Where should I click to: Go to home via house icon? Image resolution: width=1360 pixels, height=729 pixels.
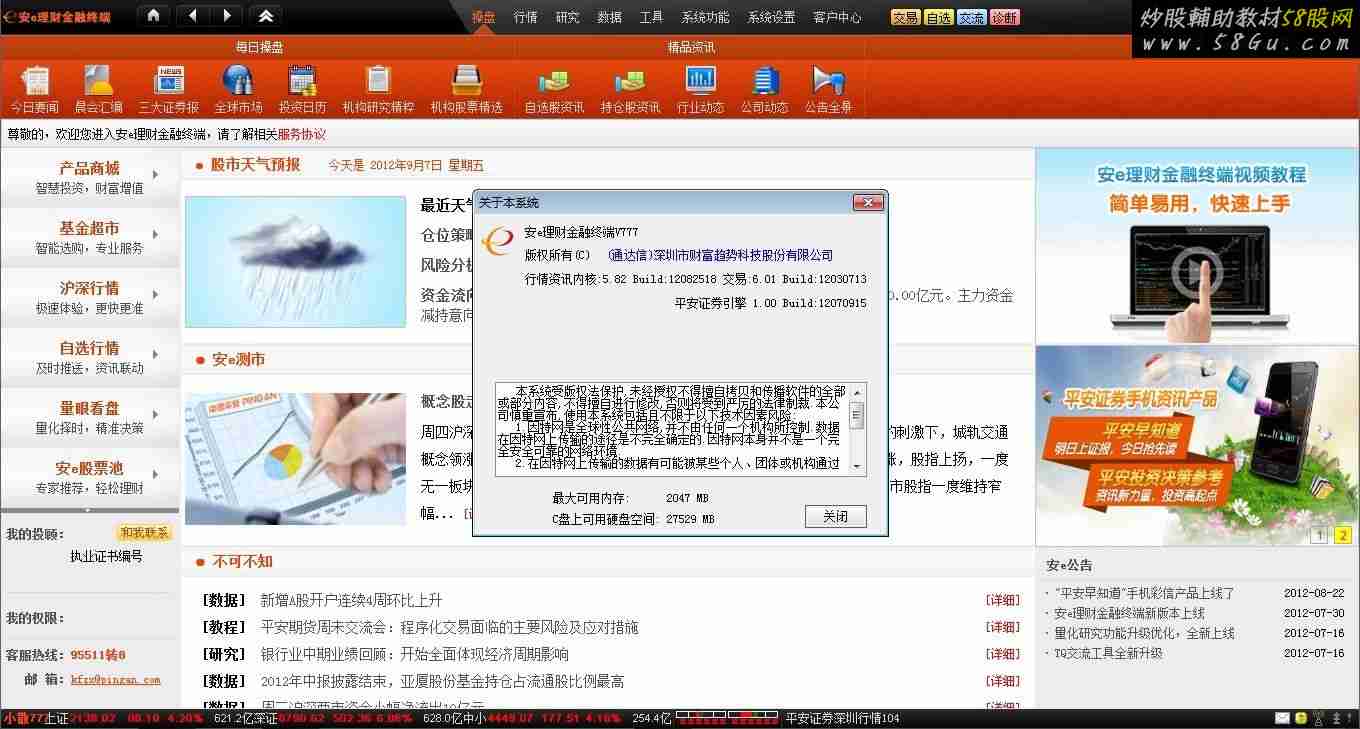point(152,16)
